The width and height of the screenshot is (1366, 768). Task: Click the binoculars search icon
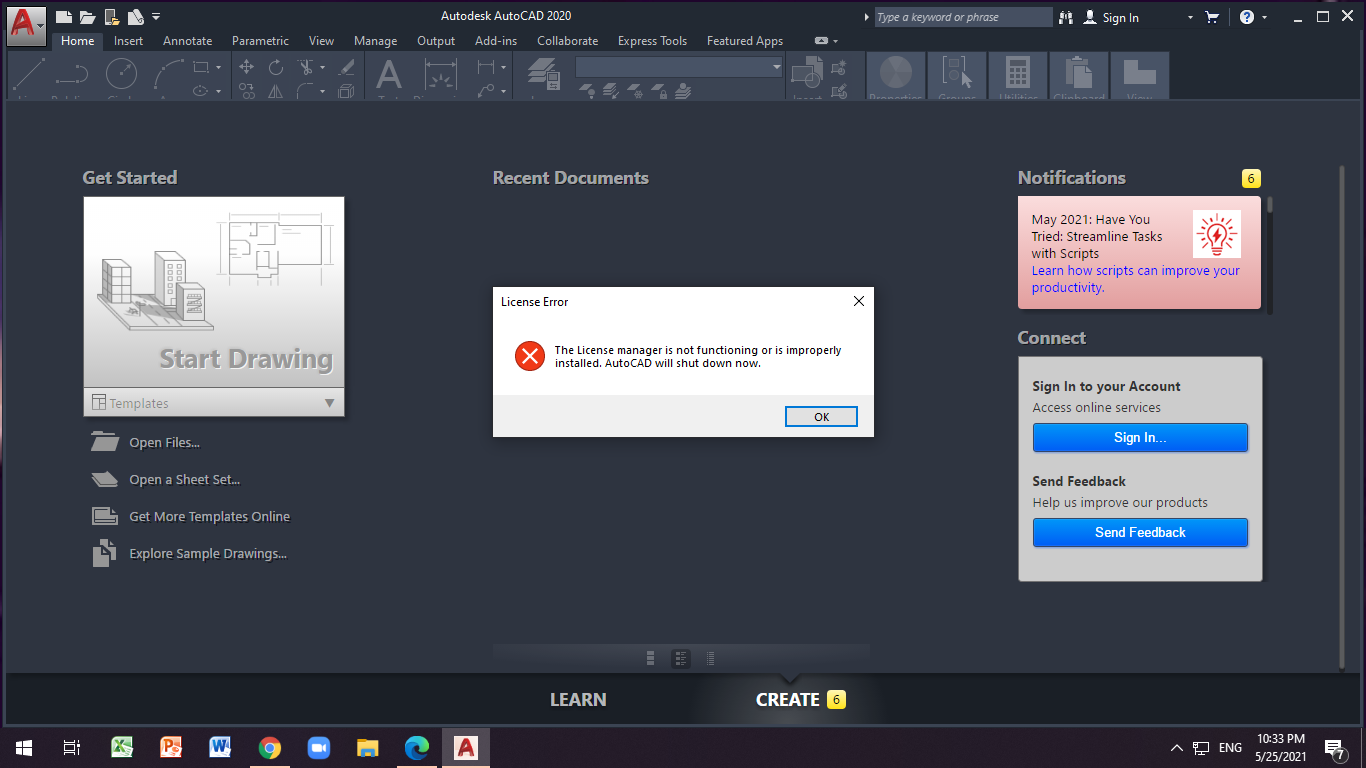tap(1066, 17)
